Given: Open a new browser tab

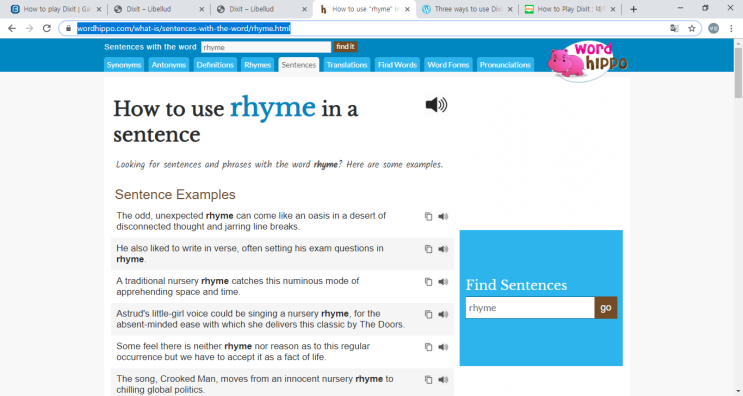Looking at the screenshot, I should (x=634, y=9).
